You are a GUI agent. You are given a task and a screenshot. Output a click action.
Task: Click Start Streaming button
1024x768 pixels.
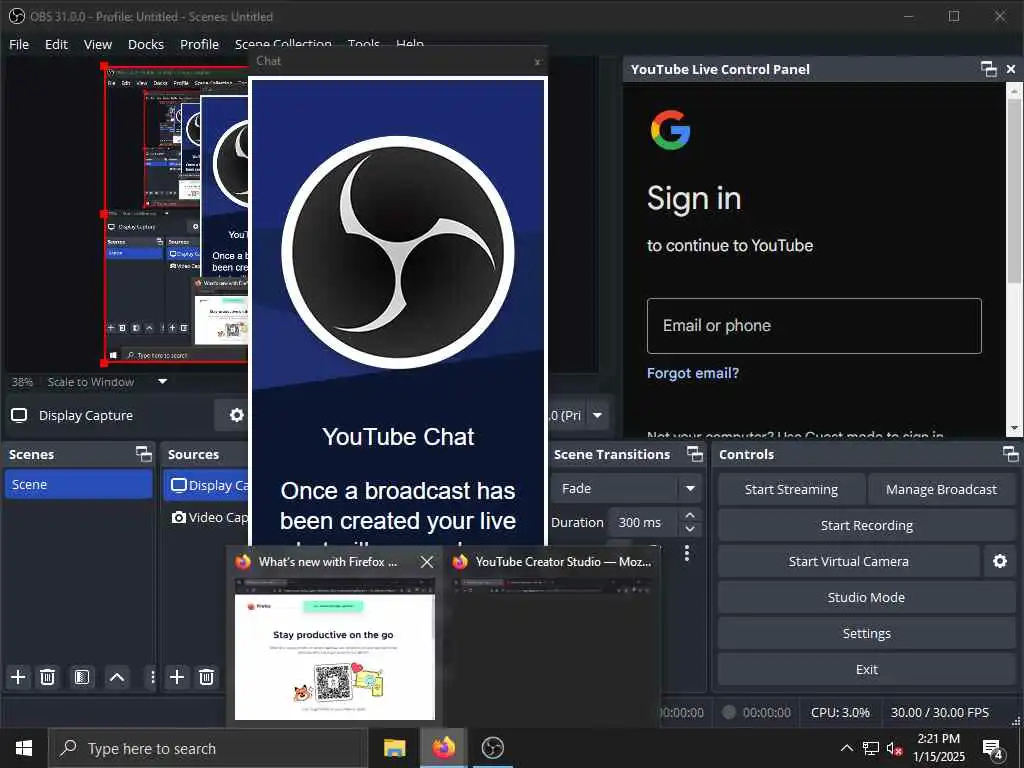791,490
